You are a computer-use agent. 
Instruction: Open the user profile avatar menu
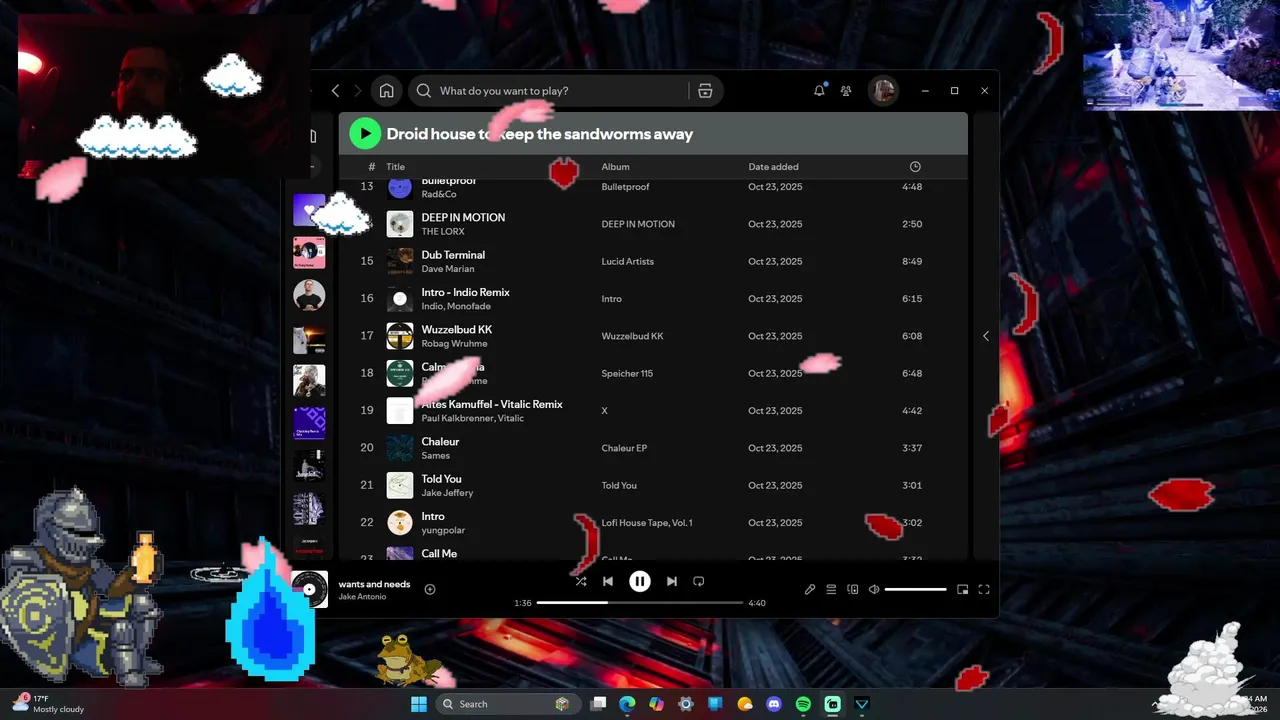point(883,91)
